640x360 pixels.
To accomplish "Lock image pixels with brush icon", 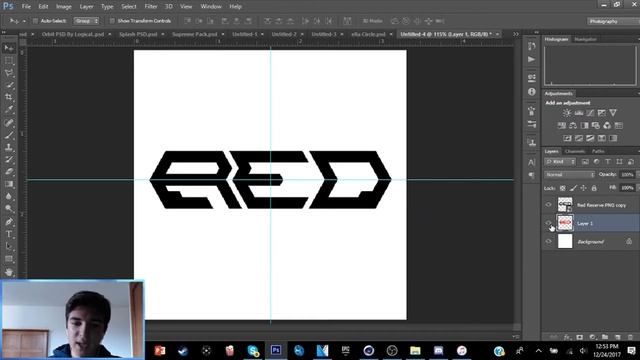I will tap(573, 188).
